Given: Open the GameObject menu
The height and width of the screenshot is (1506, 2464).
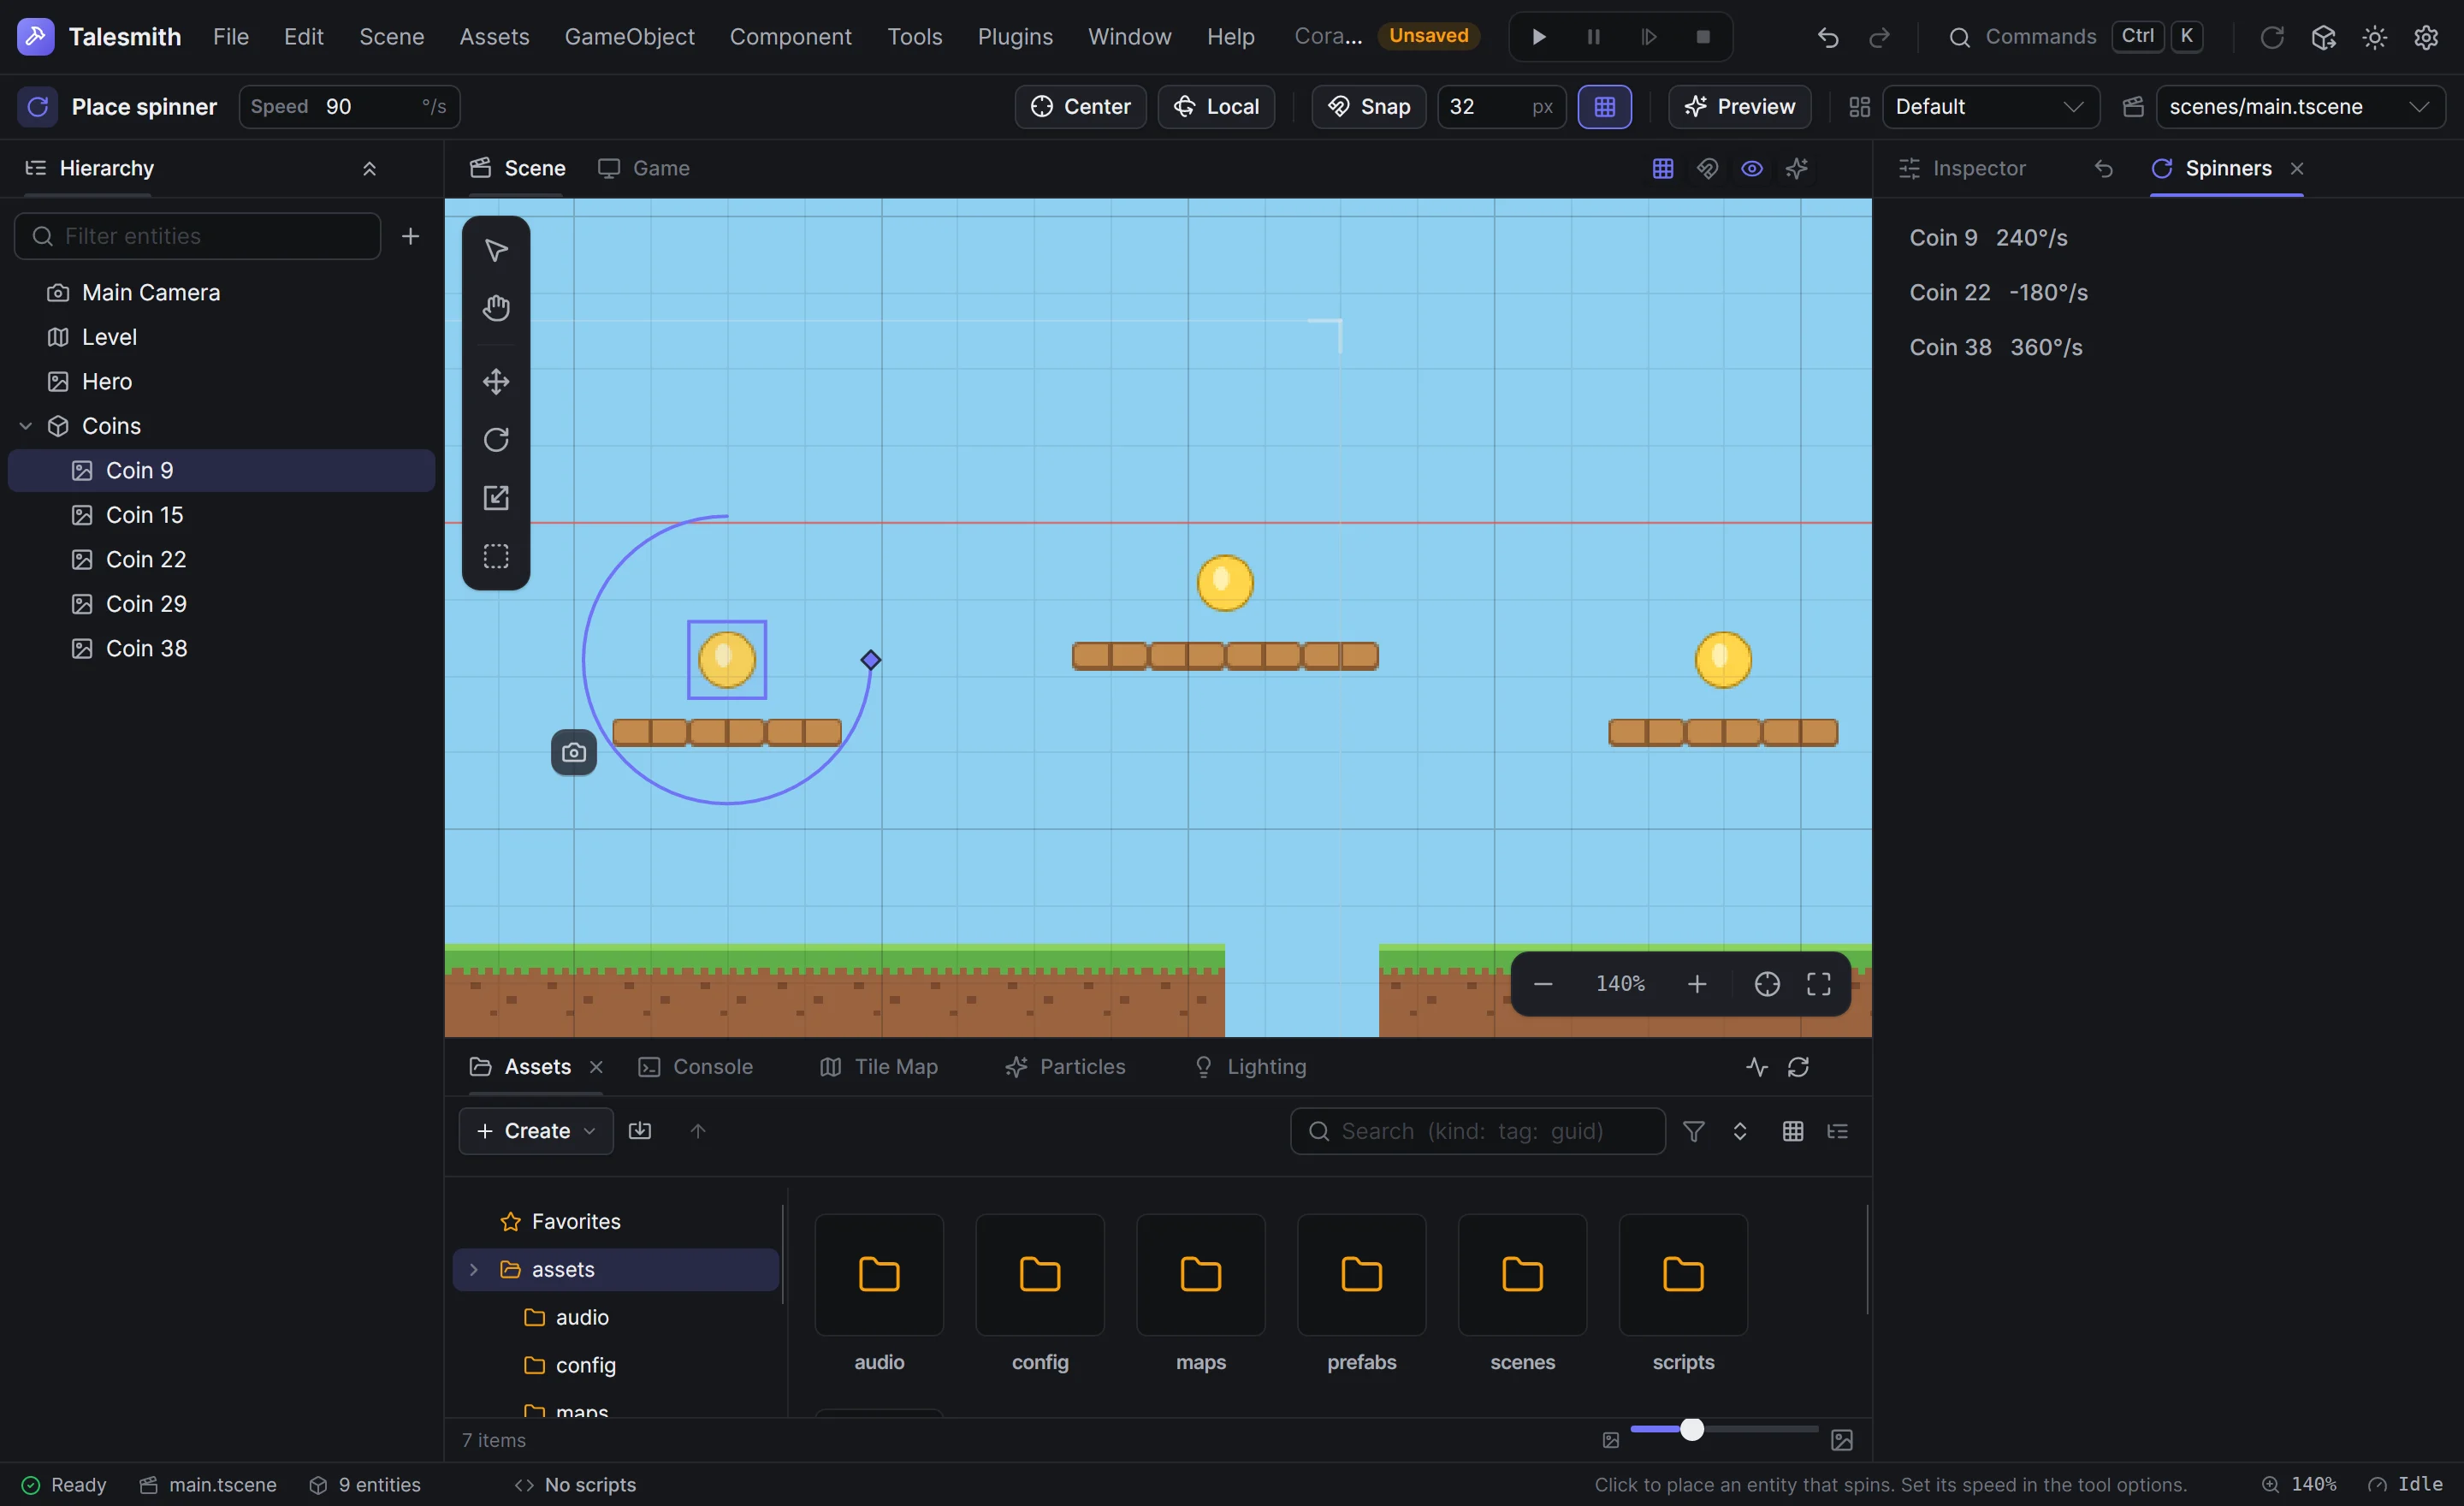Looking at the screenshot, I should point(629,37).
